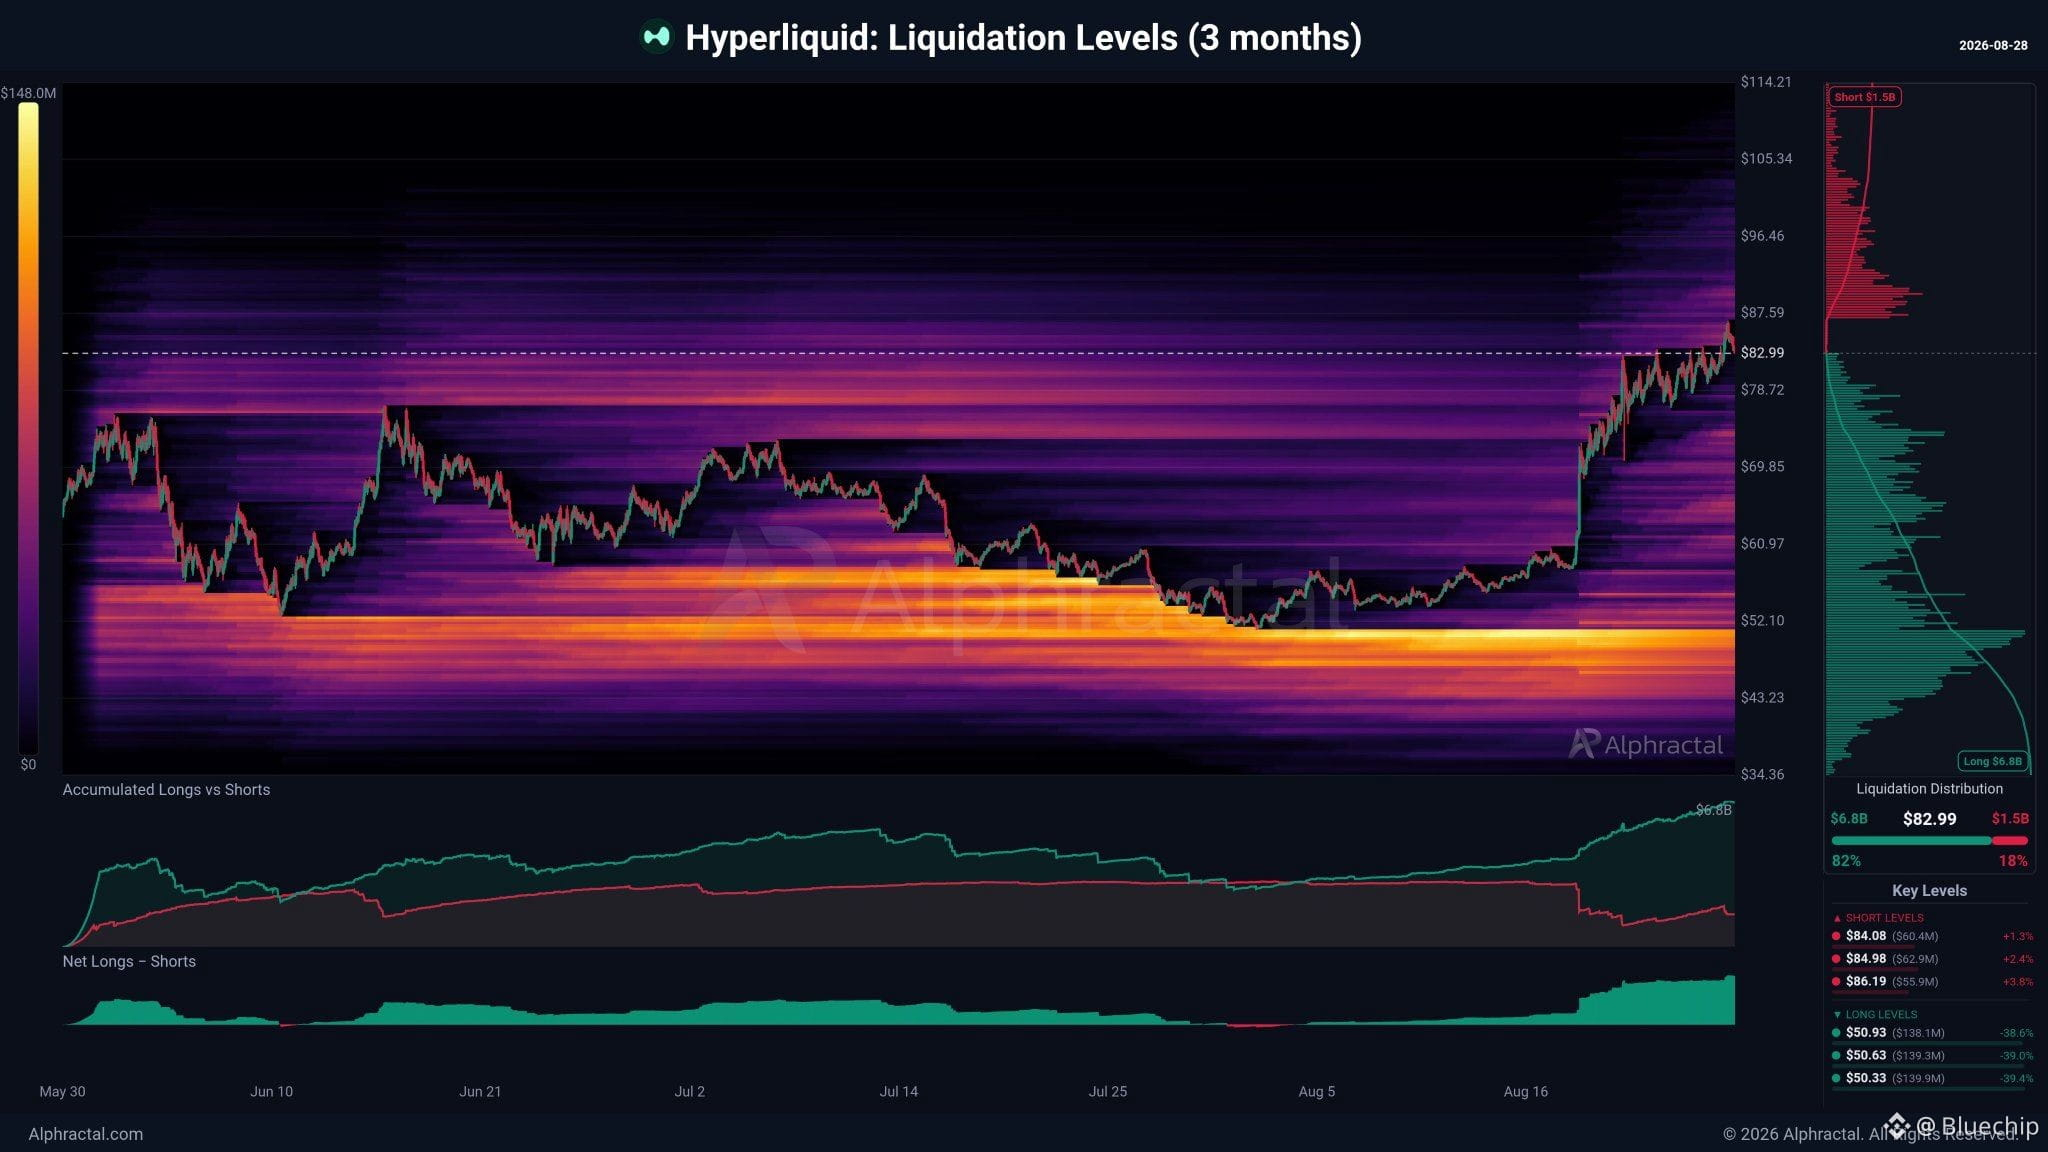Click the "Liquidation Distribution" panel label
The image size is (2048, 1152).
pos(1929,789)
